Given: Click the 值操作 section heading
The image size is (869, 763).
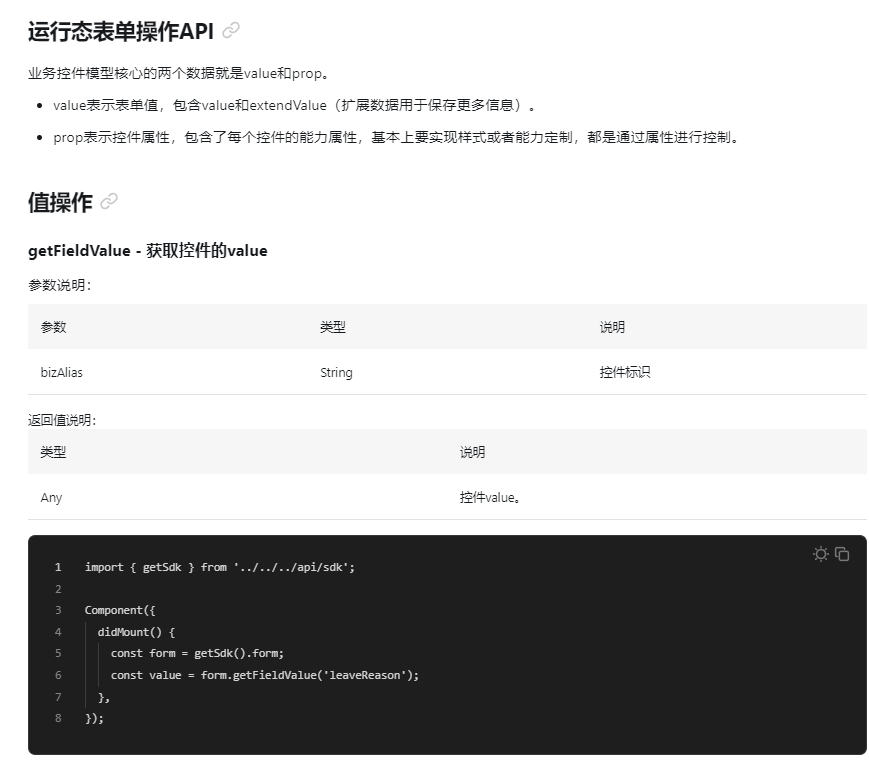Looking at the screenshot, I should pos(60,202).
